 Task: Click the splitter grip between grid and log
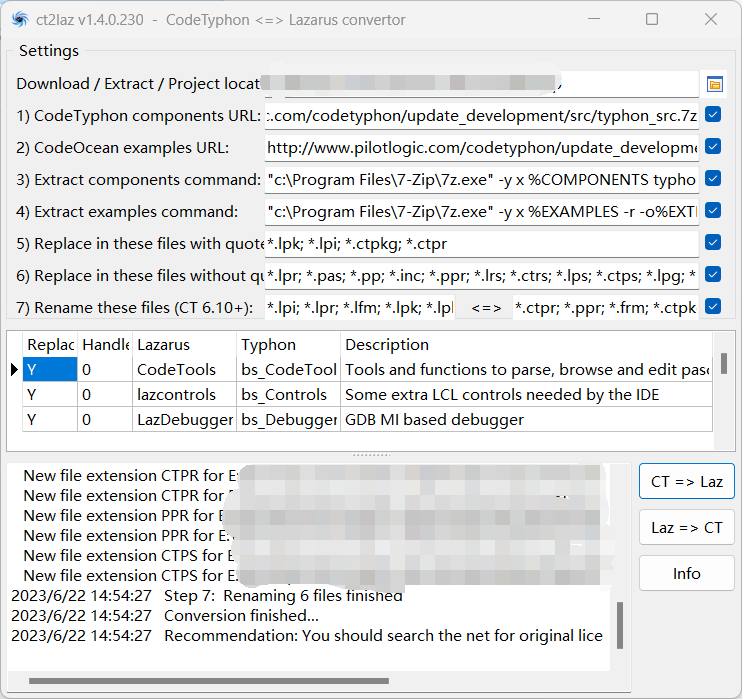pos(371,455)
